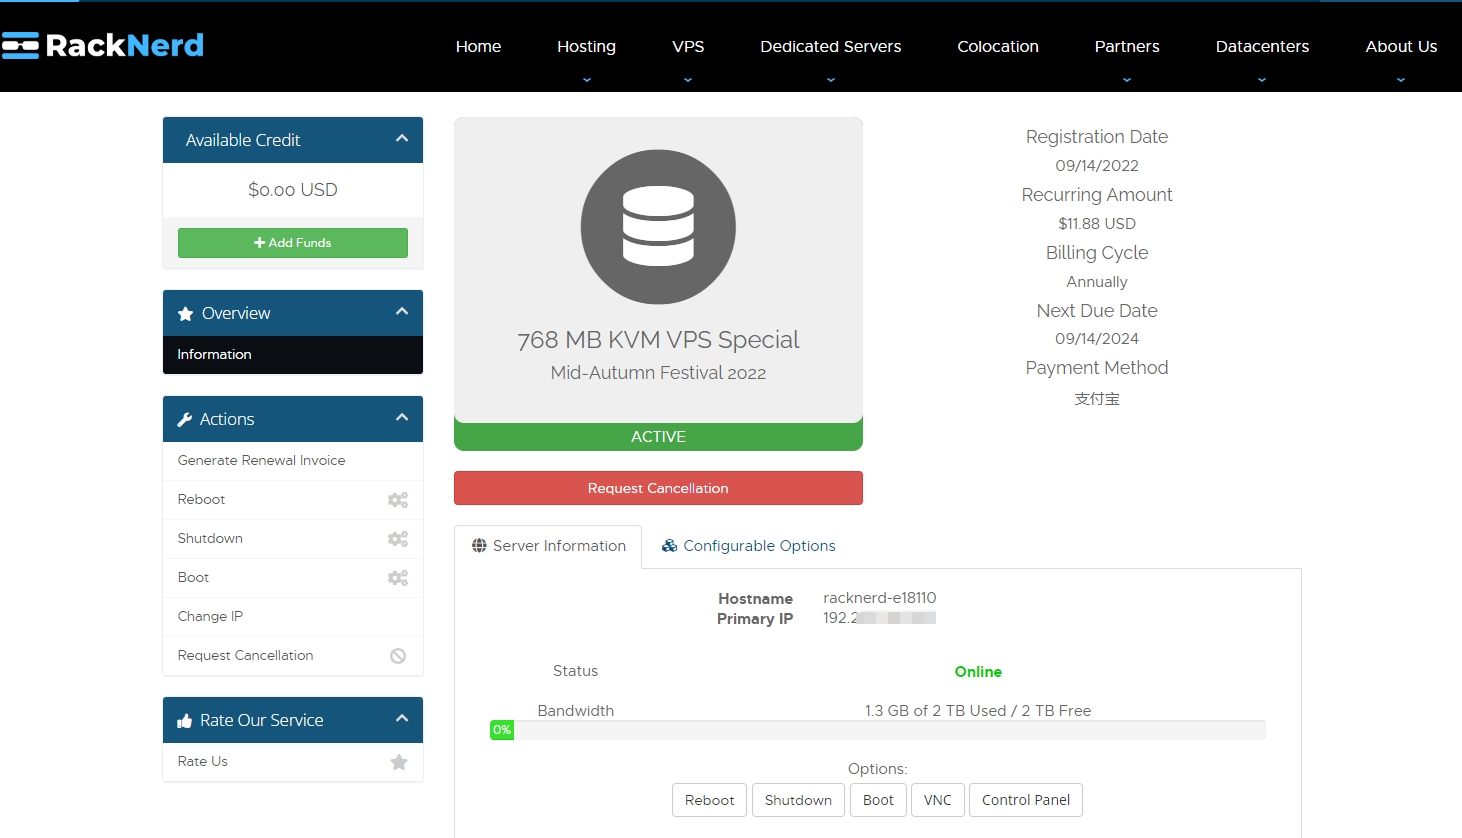Expand the Datacenters menu arrow
This screenshot has height=838, width=1462.
1262,80
